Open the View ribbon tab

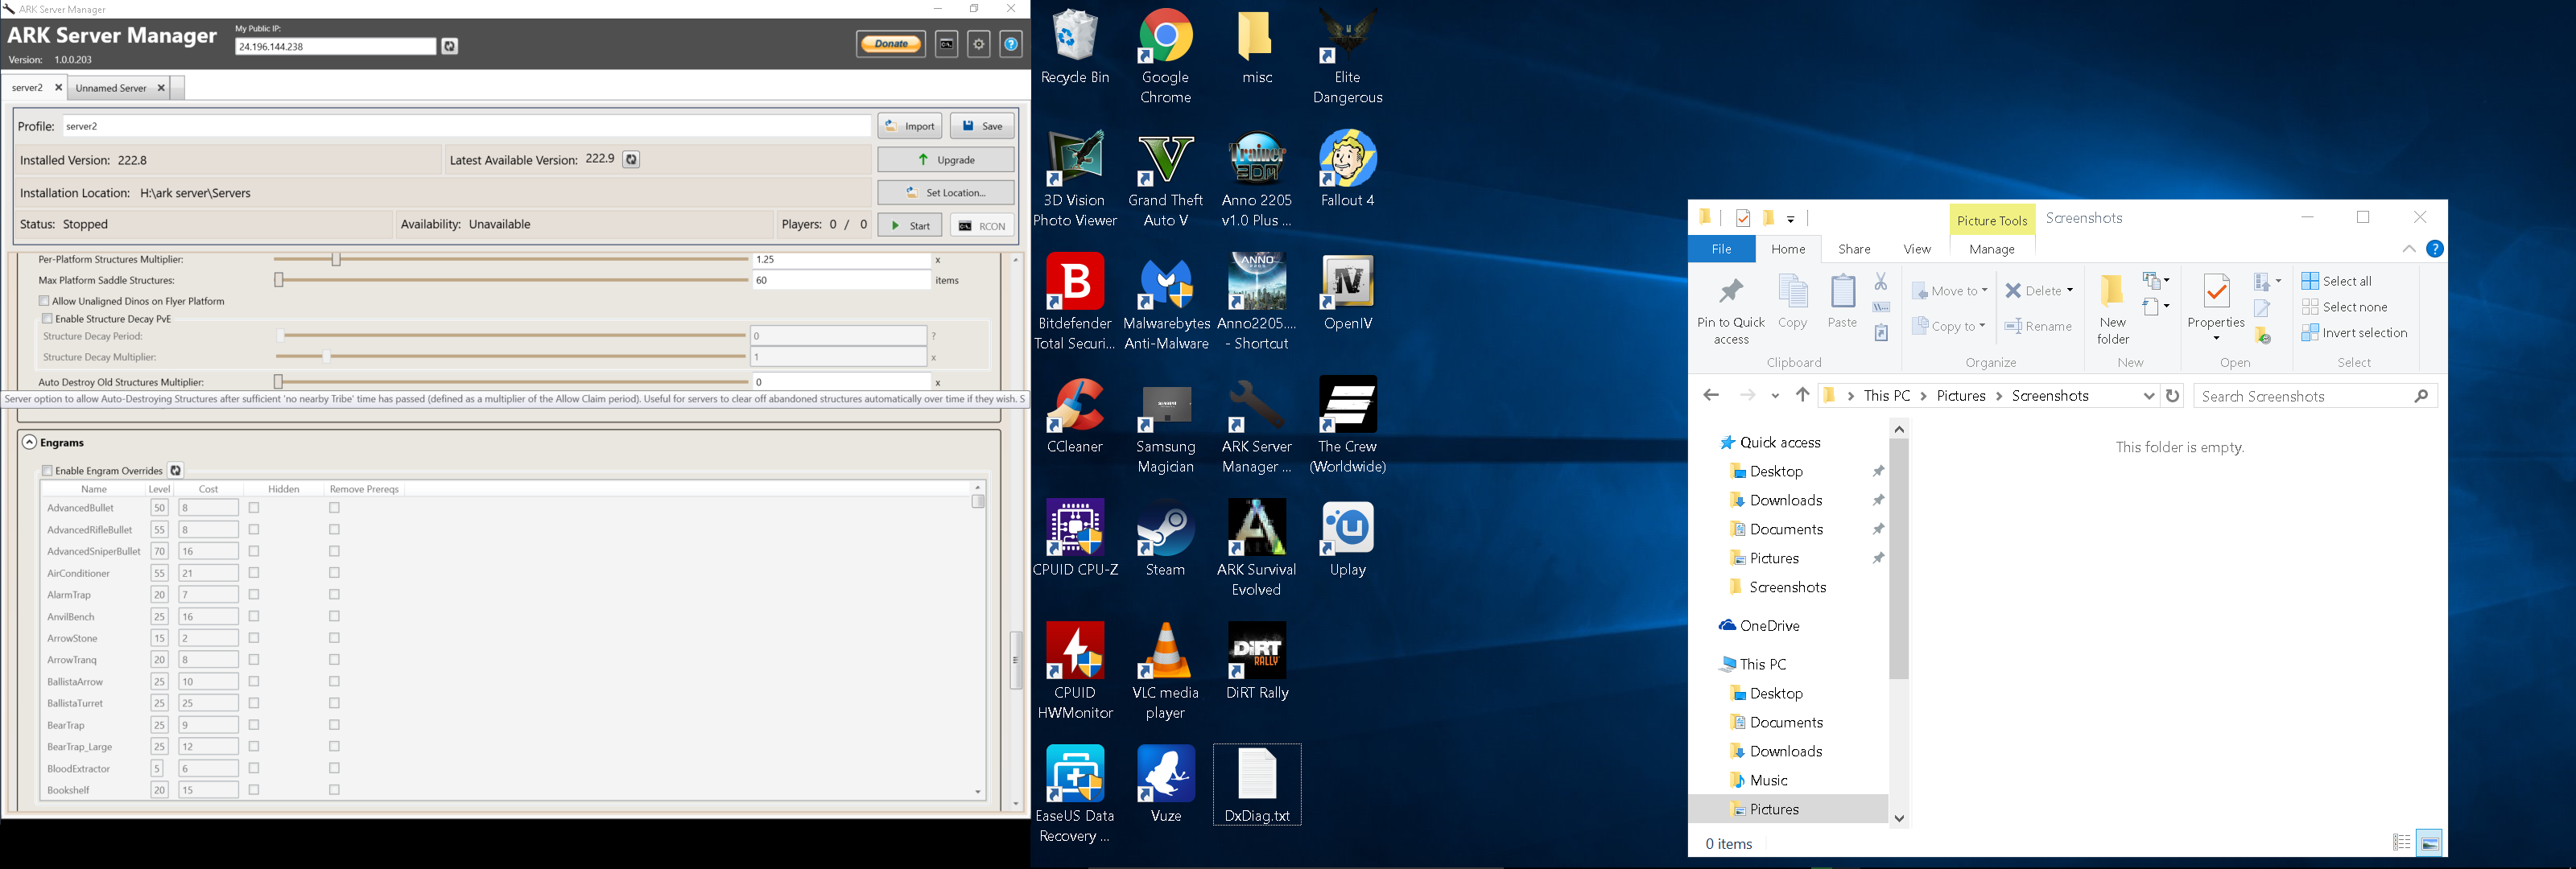coord(1917,249)
